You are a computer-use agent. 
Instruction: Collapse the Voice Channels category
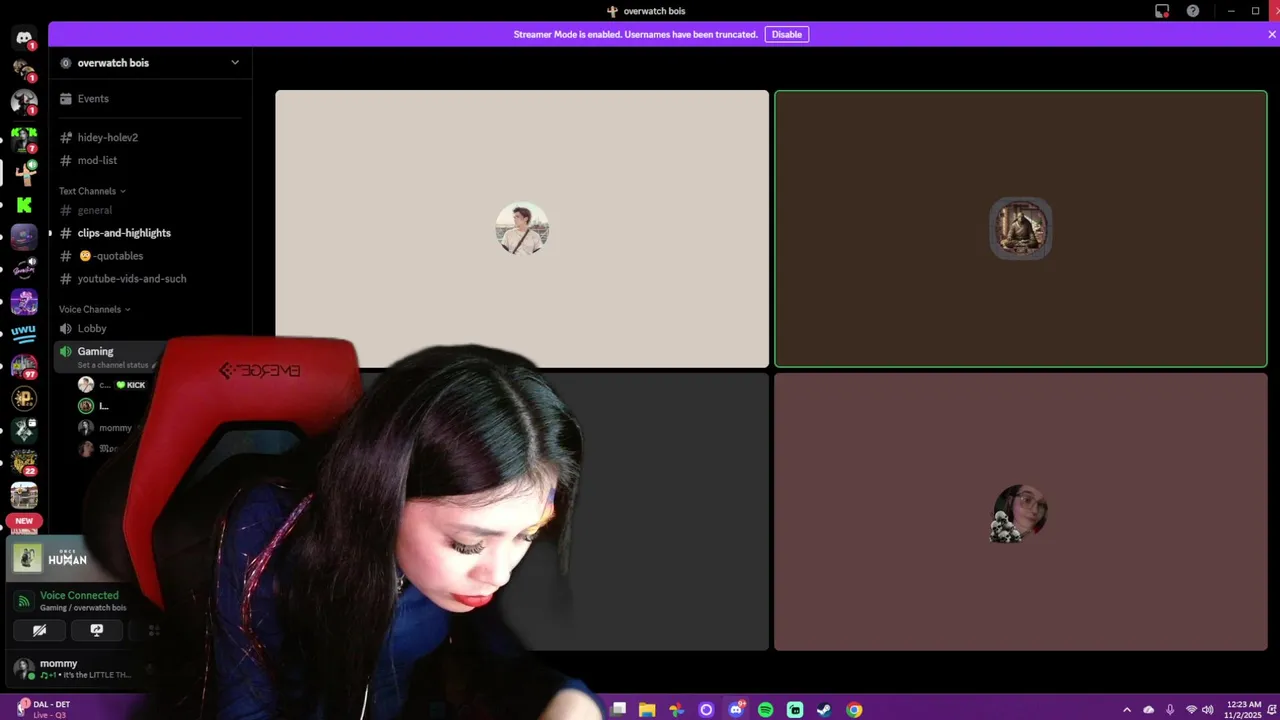click(95, 309)
